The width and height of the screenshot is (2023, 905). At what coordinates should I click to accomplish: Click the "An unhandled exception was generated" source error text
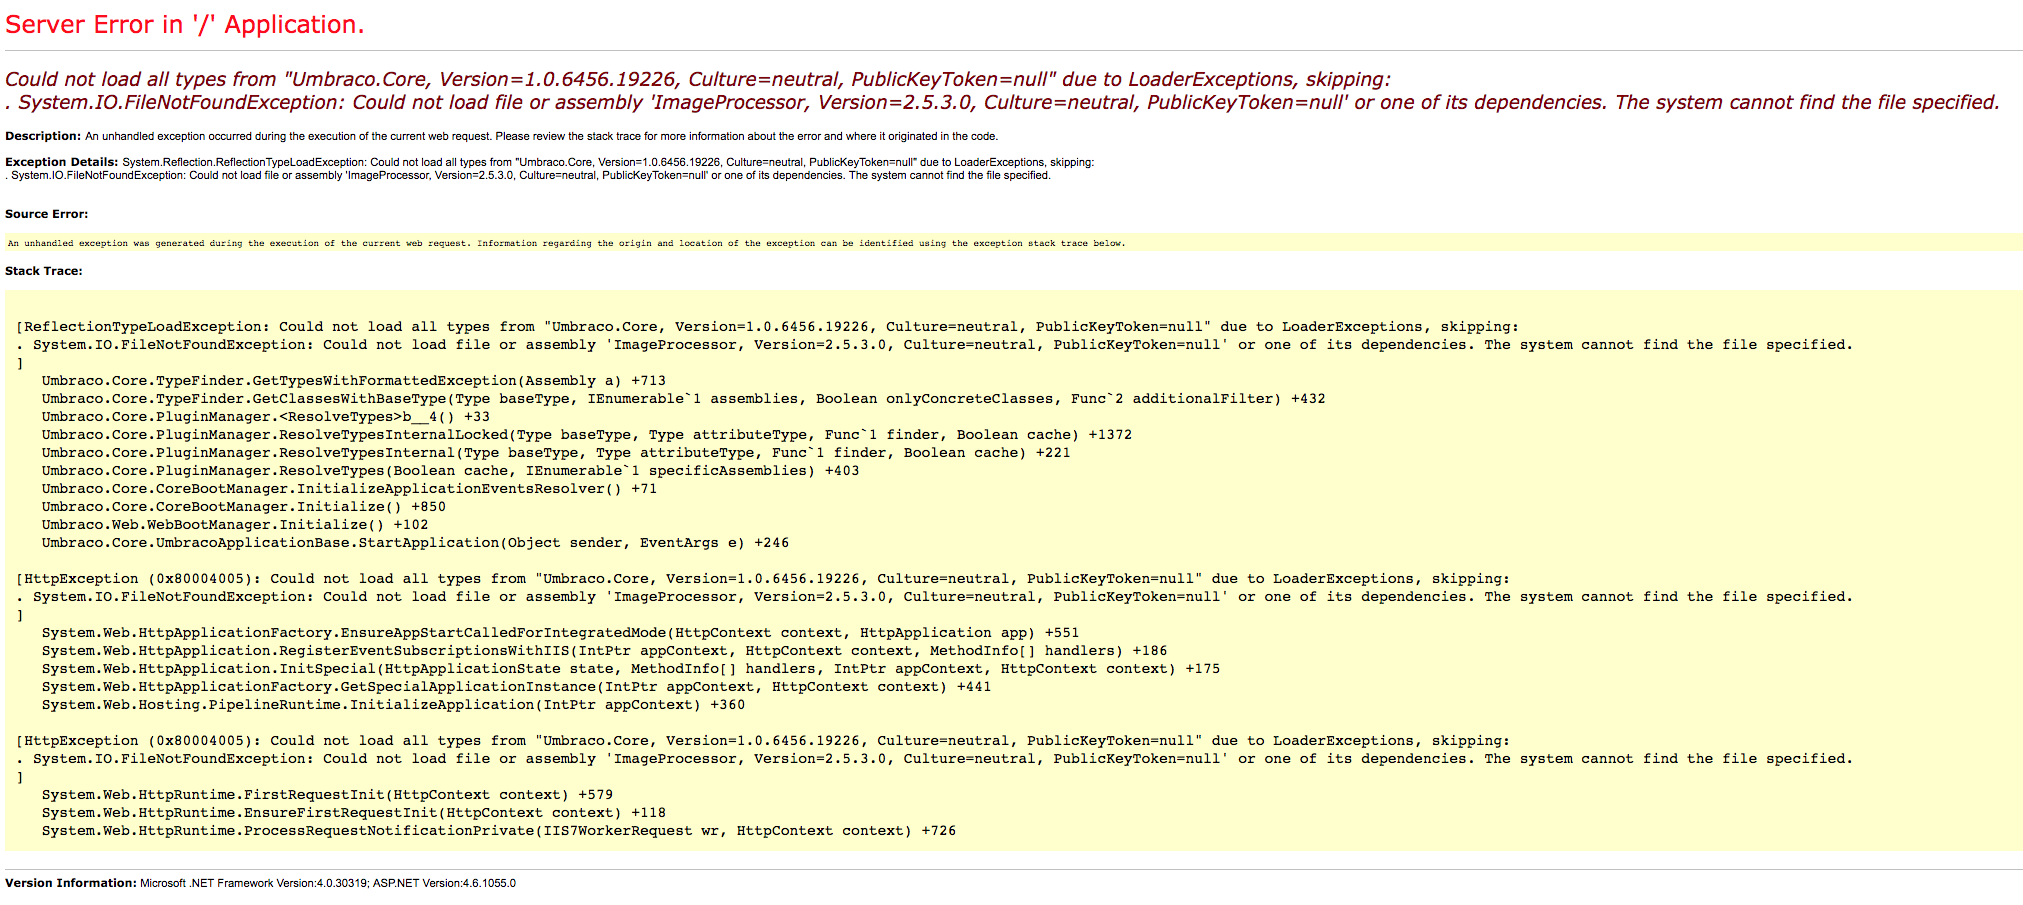pyautogui.click(x=566, y=243)
